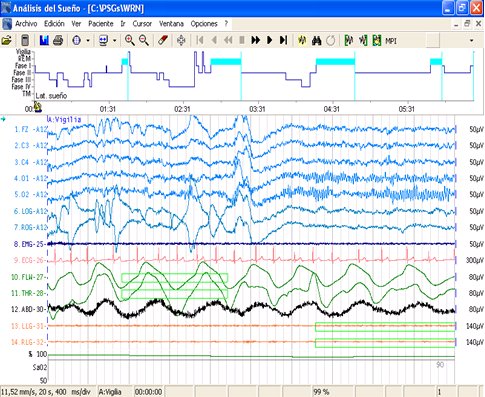
Task: Open the Ir menu
Action: pyautogui.click(x=123, y=24)
